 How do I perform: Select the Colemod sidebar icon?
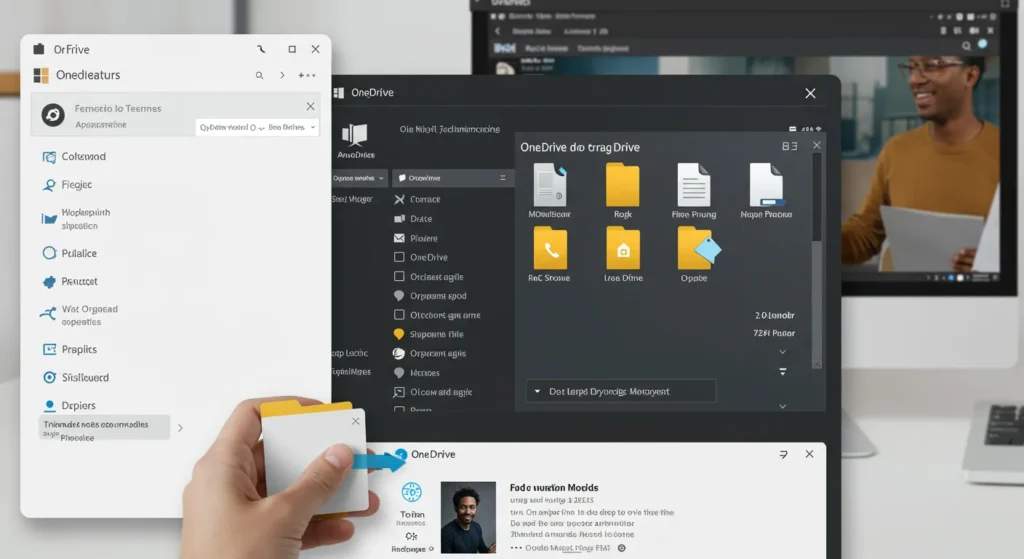pyautogui.click(x=49, y=157)
